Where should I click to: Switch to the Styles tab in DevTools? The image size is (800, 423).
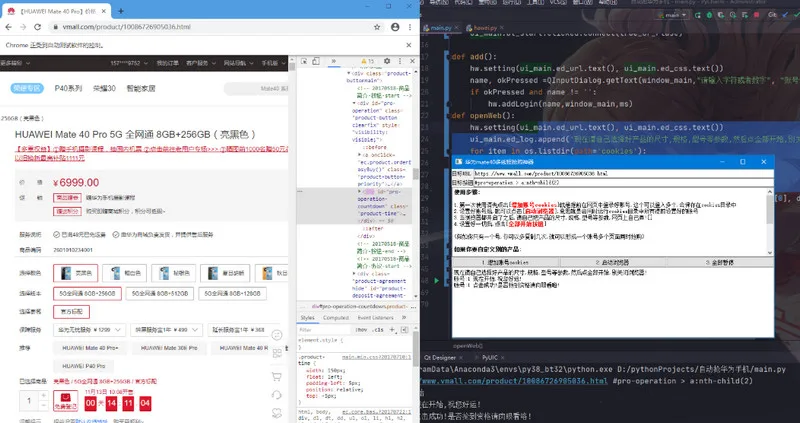tap(308, 317)
